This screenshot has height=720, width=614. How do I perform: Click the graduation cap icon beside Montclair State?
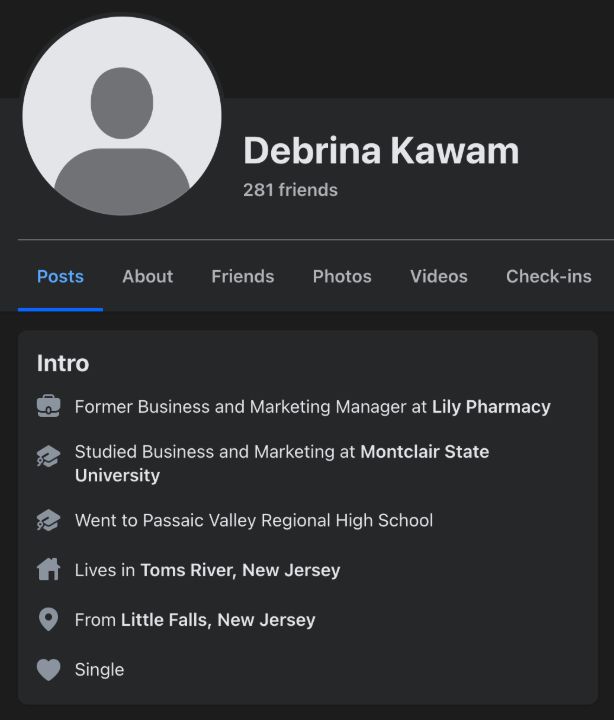click(x=48, y=456)
